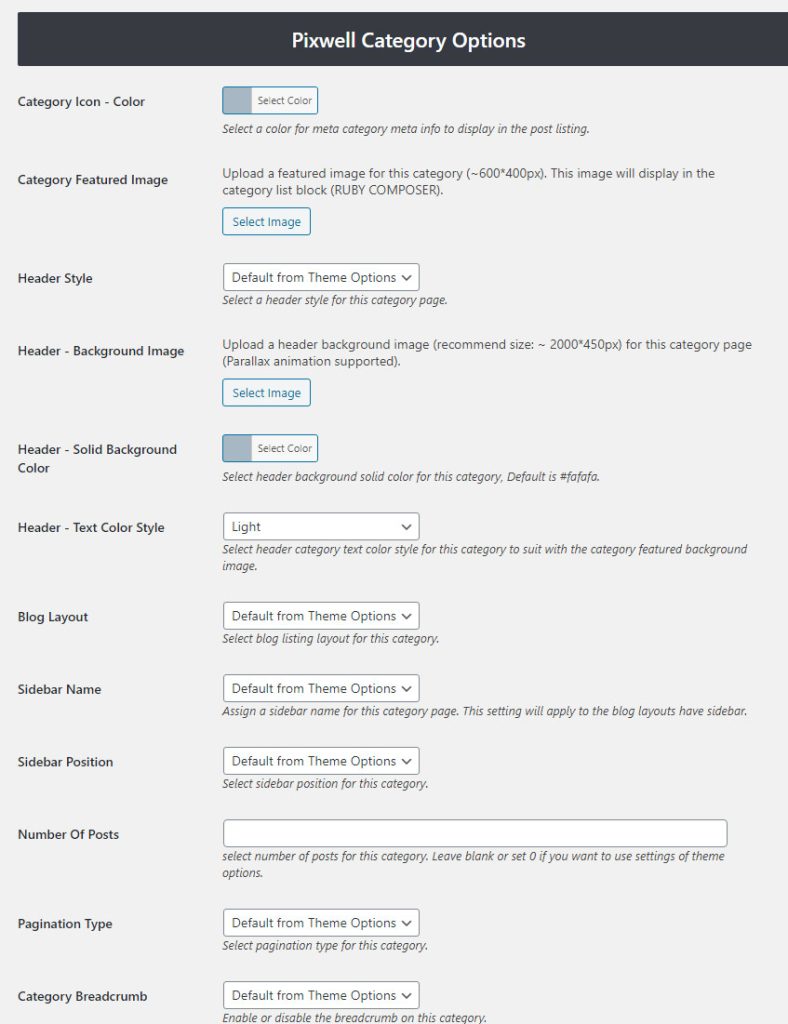Click 'Upload a header background image' text
Screen dimensions: 788x1024
pos(487,353)
